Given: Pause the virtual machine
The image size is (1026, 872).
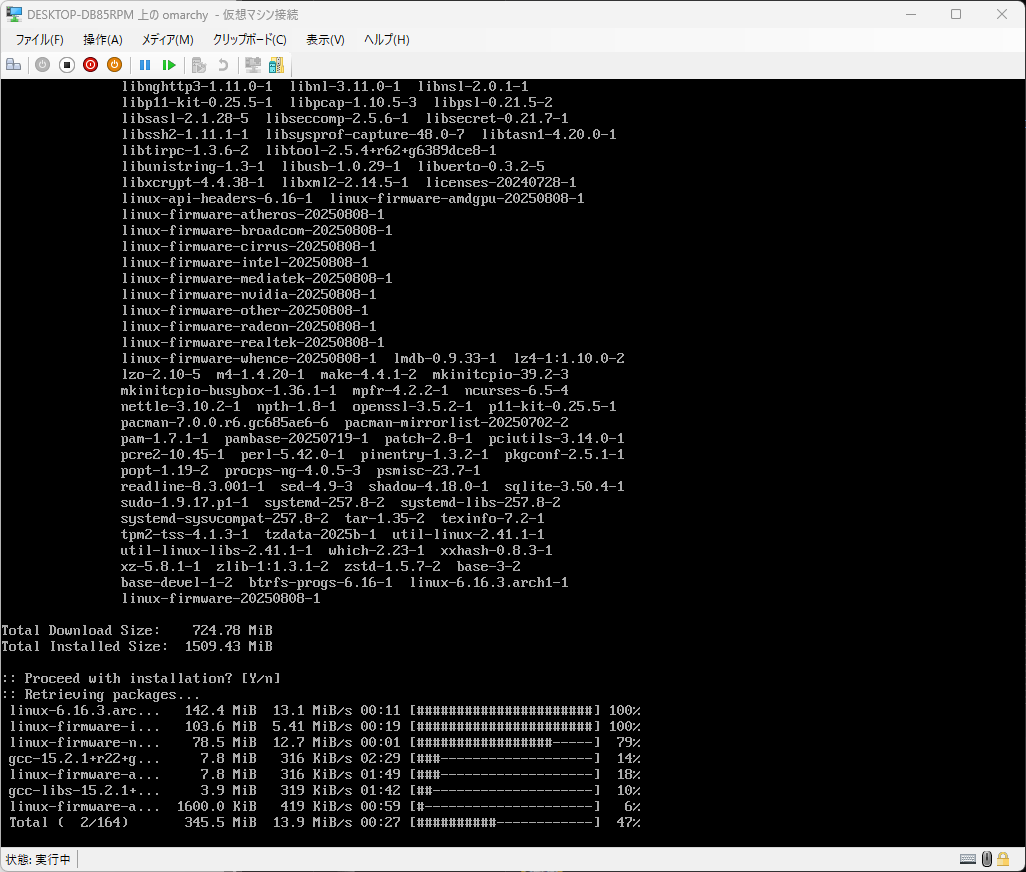Looking at the screenshot, I should tap(145, 65).
